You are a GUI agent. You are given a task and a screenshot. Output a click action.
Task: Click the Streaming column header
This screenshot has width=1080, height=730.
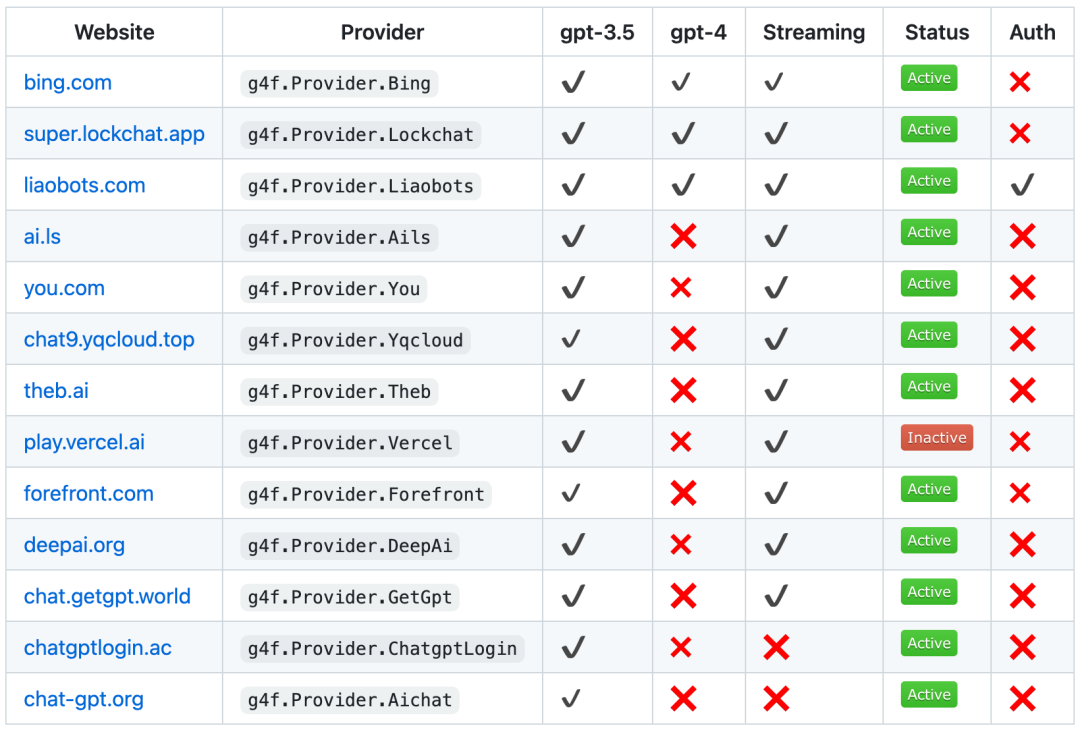click(814, 32)
